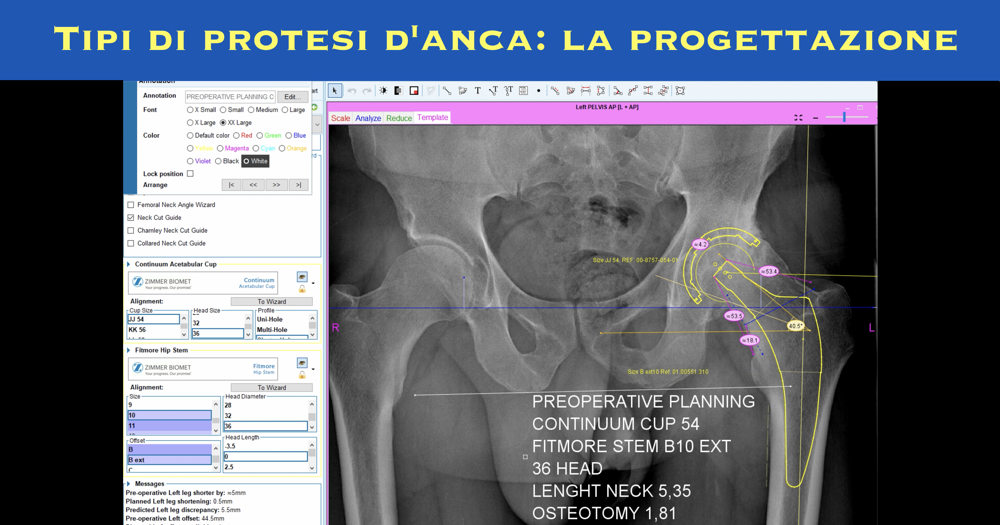This screenshot has height=525, width=1000.
Task: Collapse the Fitmore Hip Stem section
Action: pyautogui.click(x=129, y=350)
